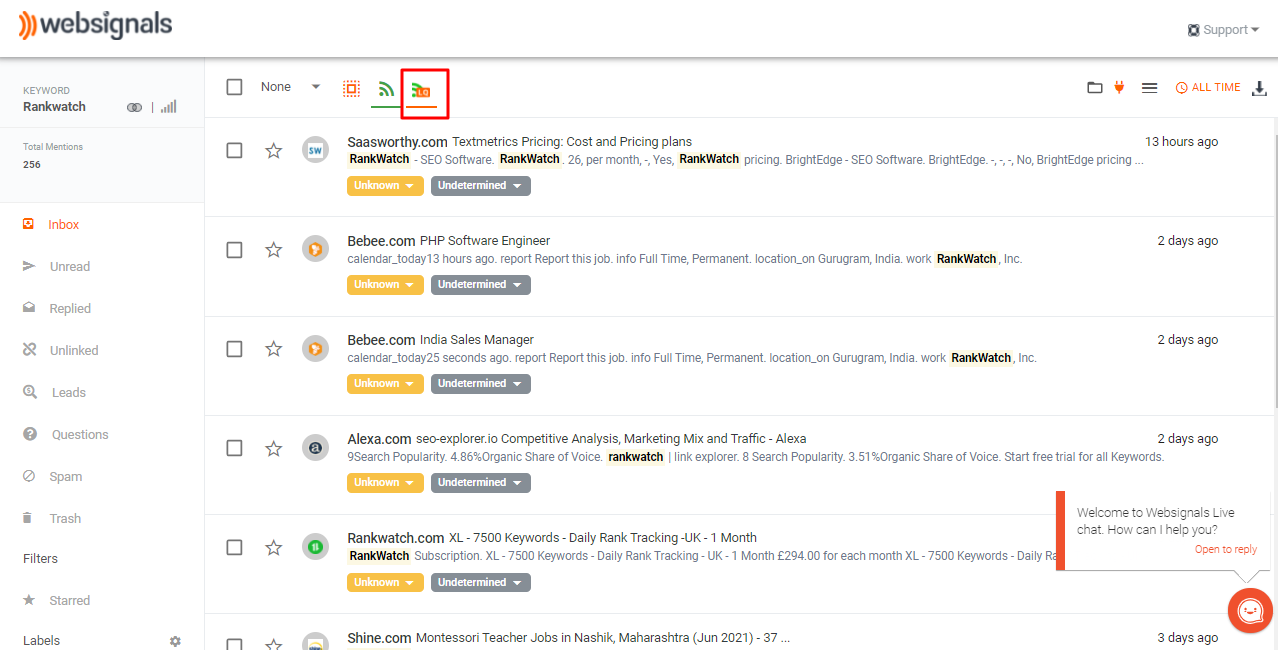Click the Labels settings gear icon
Image resolution: width=1278 pixels, height=650 pixels.
(x=176, y=641)
